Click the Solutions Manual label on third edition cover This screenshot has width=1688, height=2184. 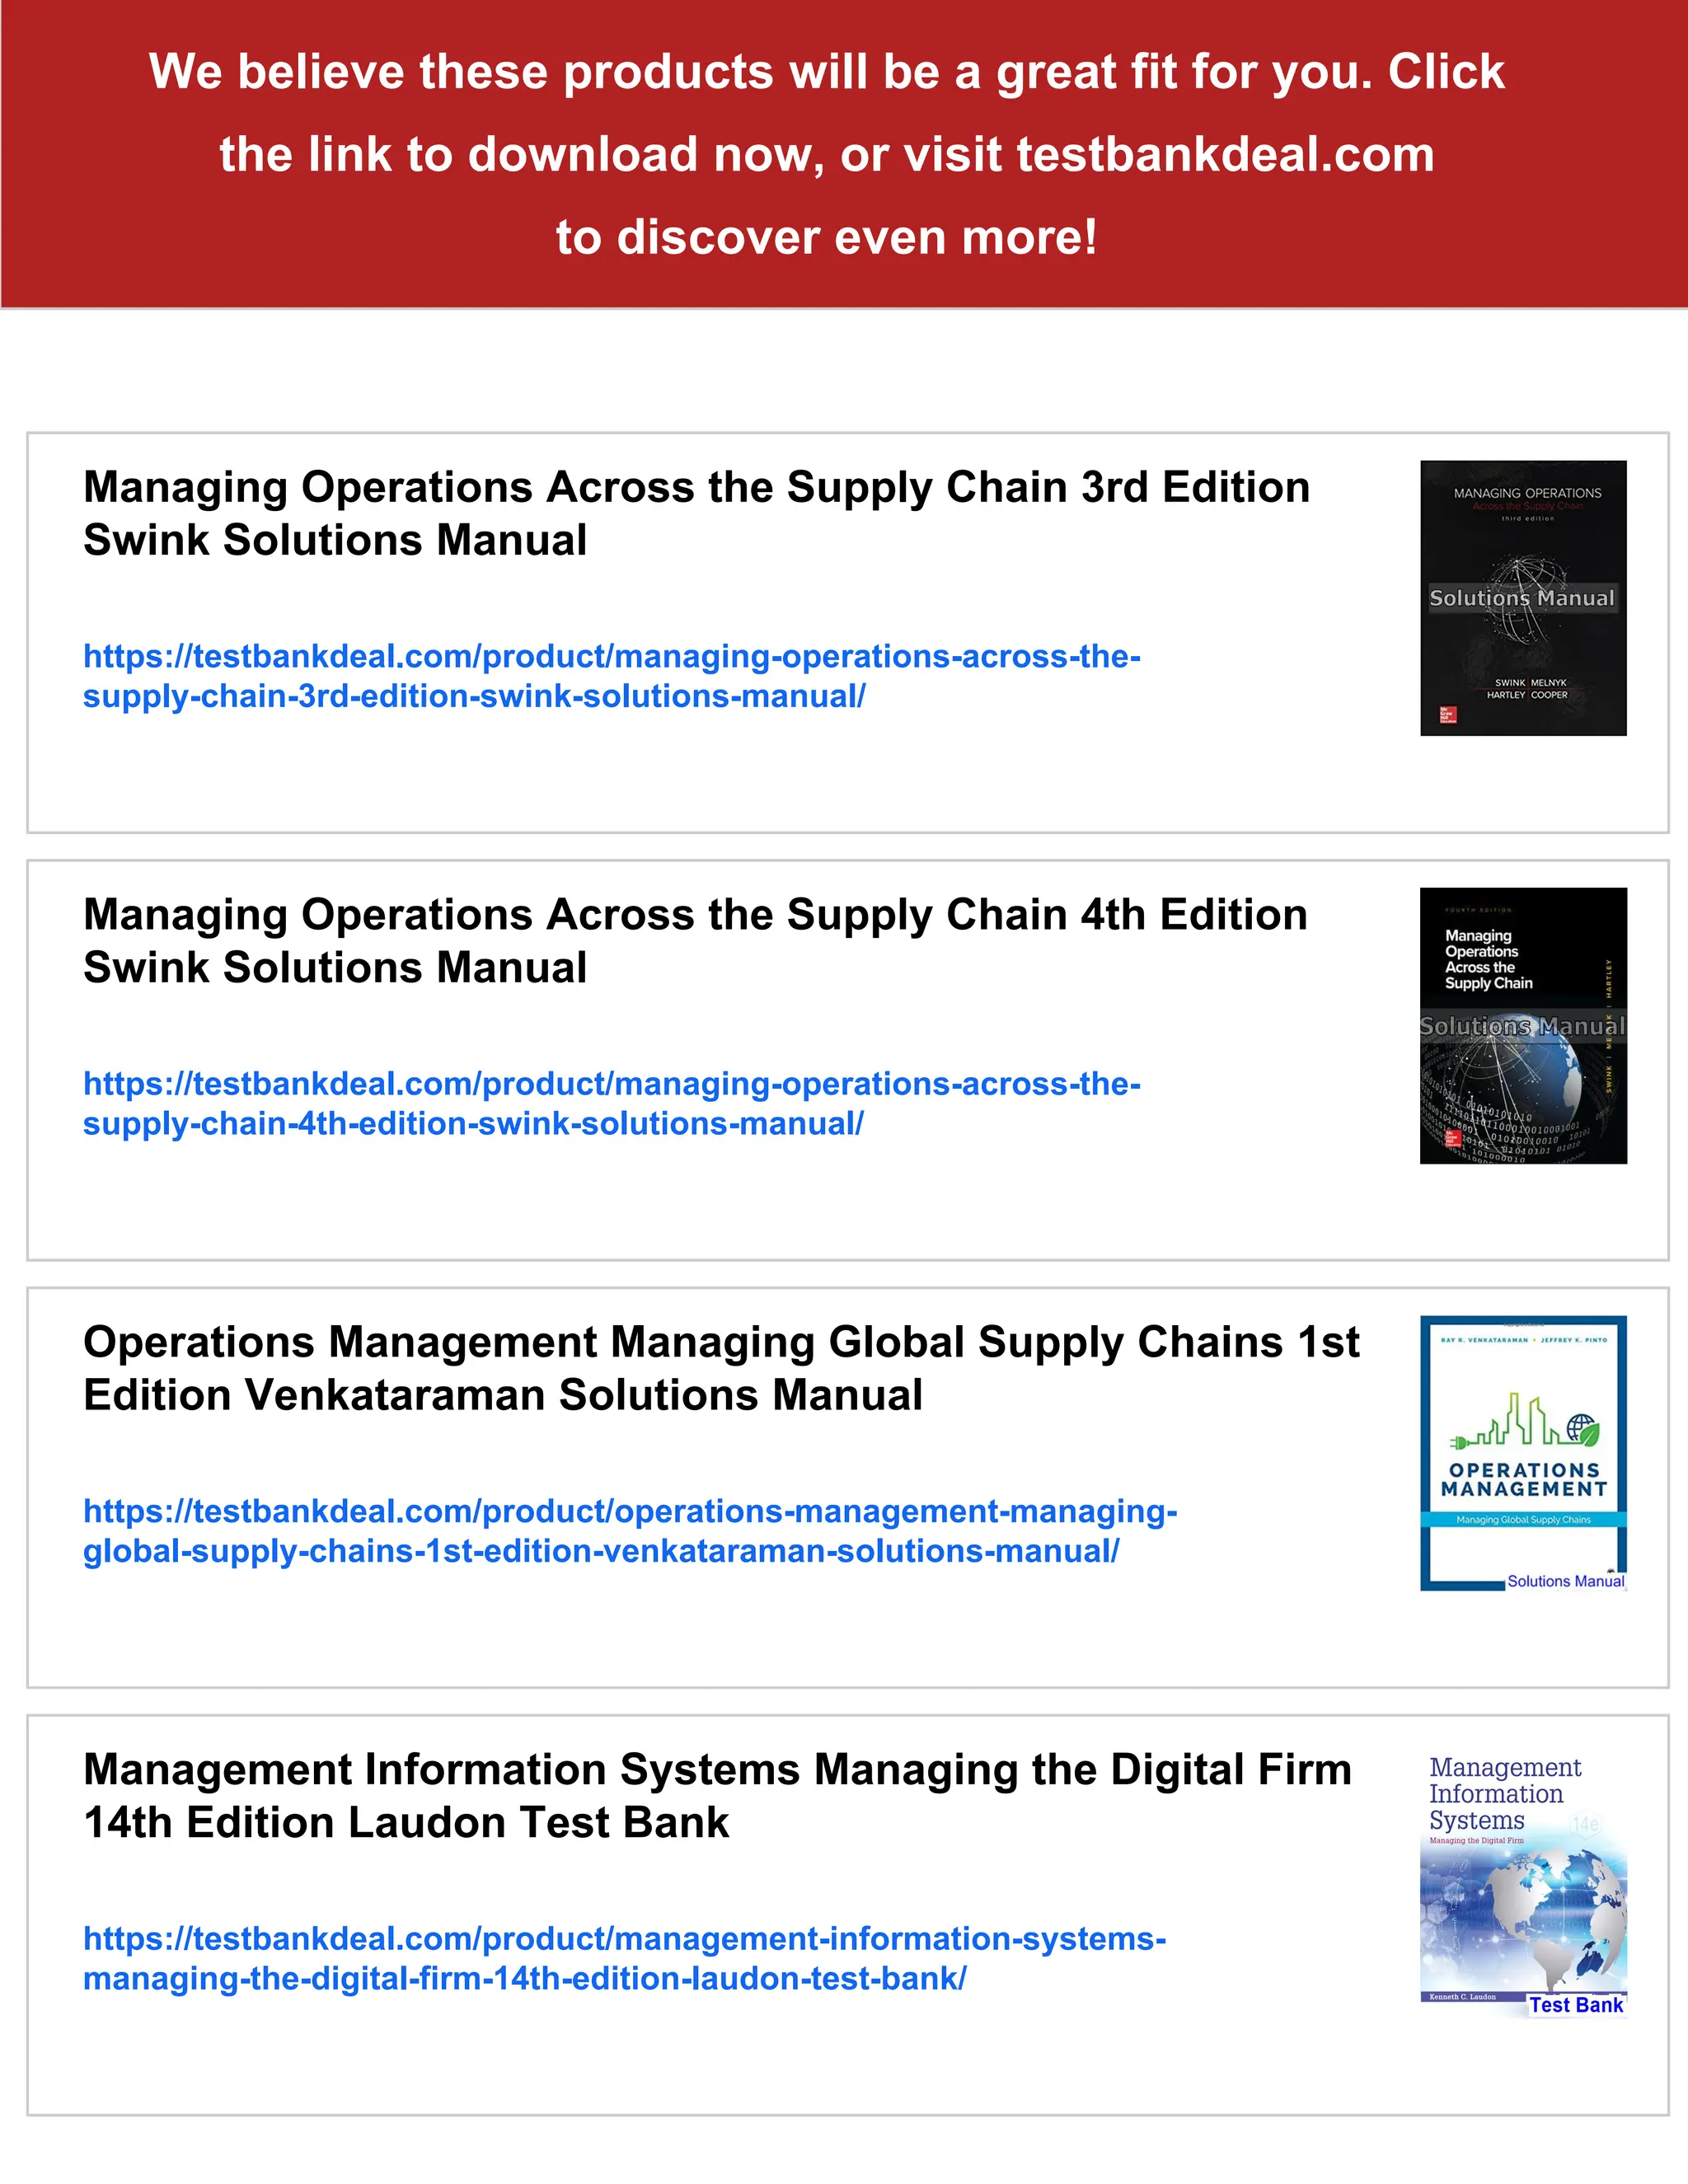(1521, 598)
